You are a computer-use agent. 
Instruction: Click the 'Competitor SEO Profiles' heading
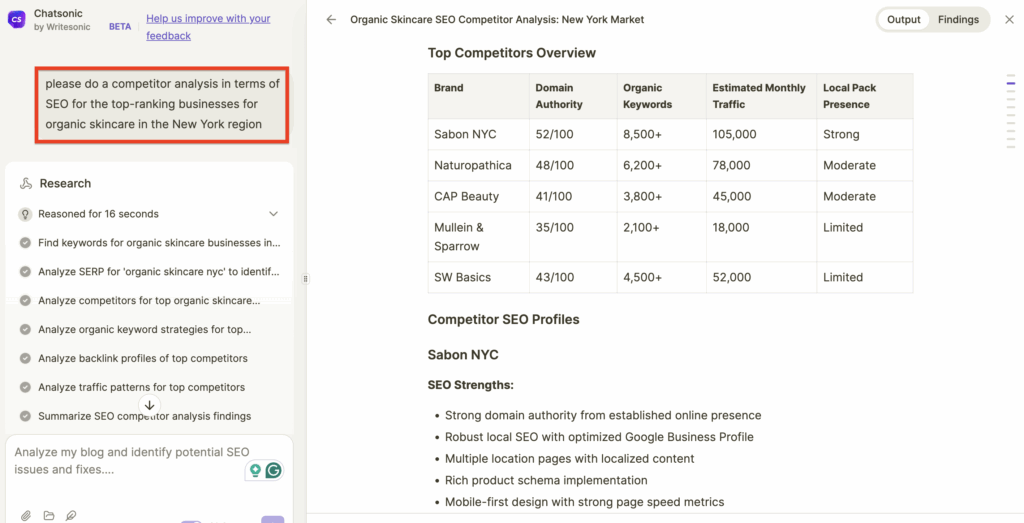tap(504, 319)
